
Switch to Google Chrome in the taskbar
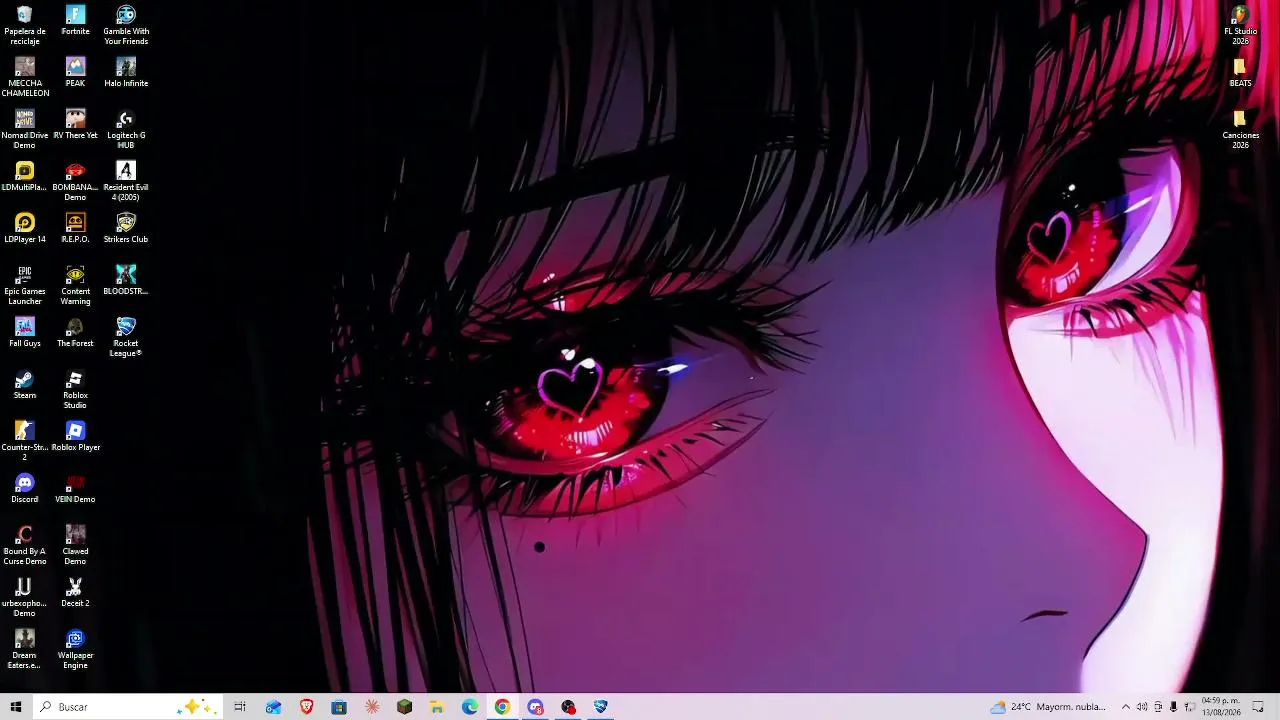pyautogui.click(x=502, y=707)
